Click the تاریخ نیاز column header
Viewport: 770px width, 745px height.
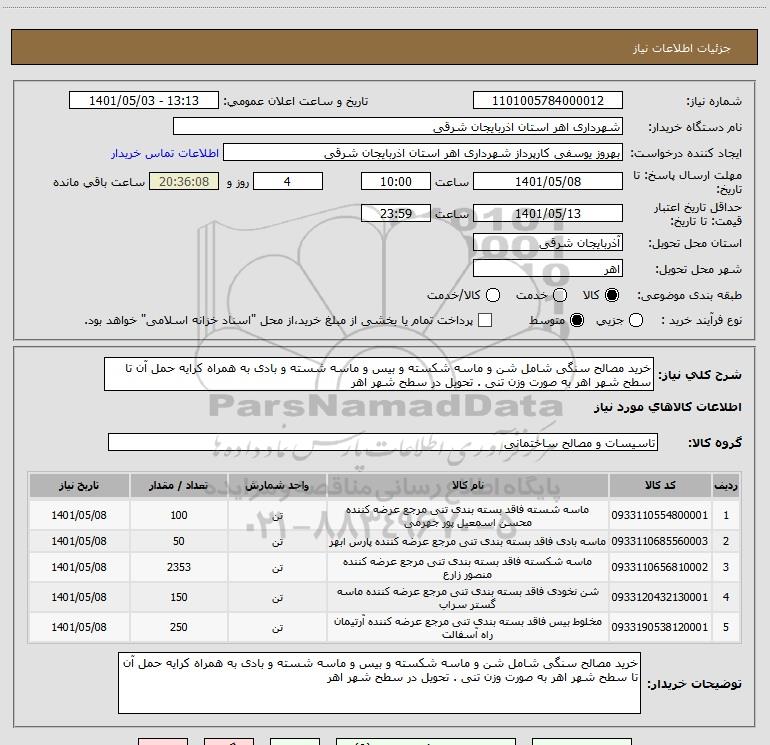click(x=79, y=486)
